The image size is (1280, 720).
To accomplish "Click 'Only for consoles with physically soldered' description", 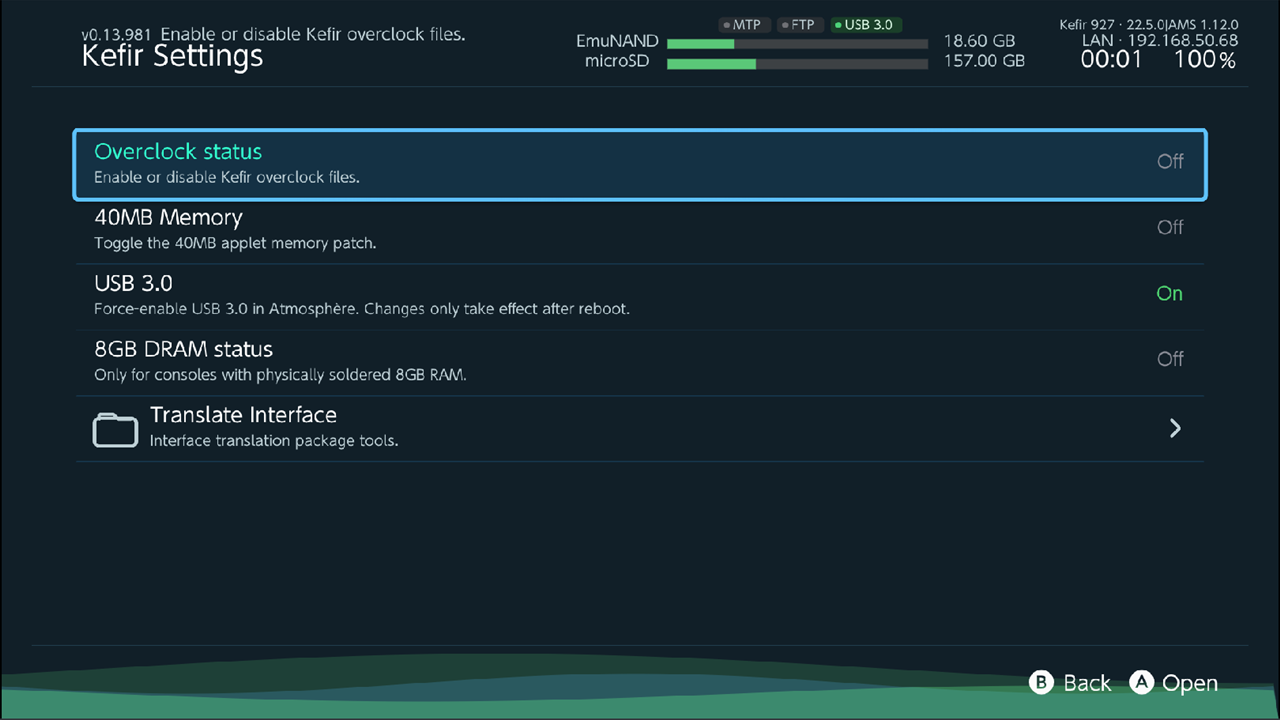I will (281, 375).
